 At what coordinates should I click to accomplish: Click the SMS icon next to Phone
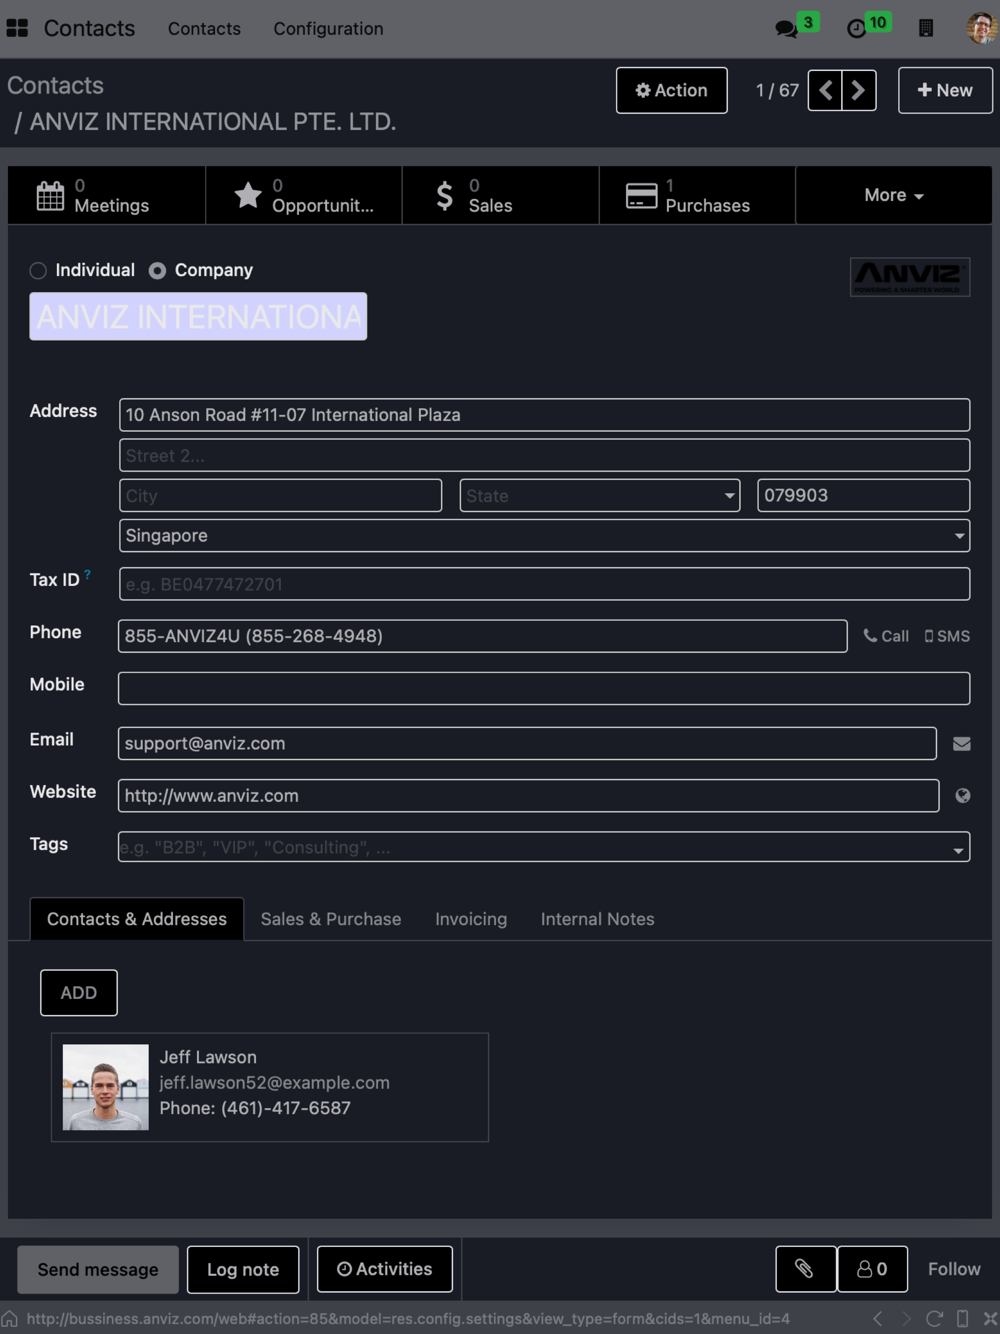pyautogui.click(x=947, y=636)
